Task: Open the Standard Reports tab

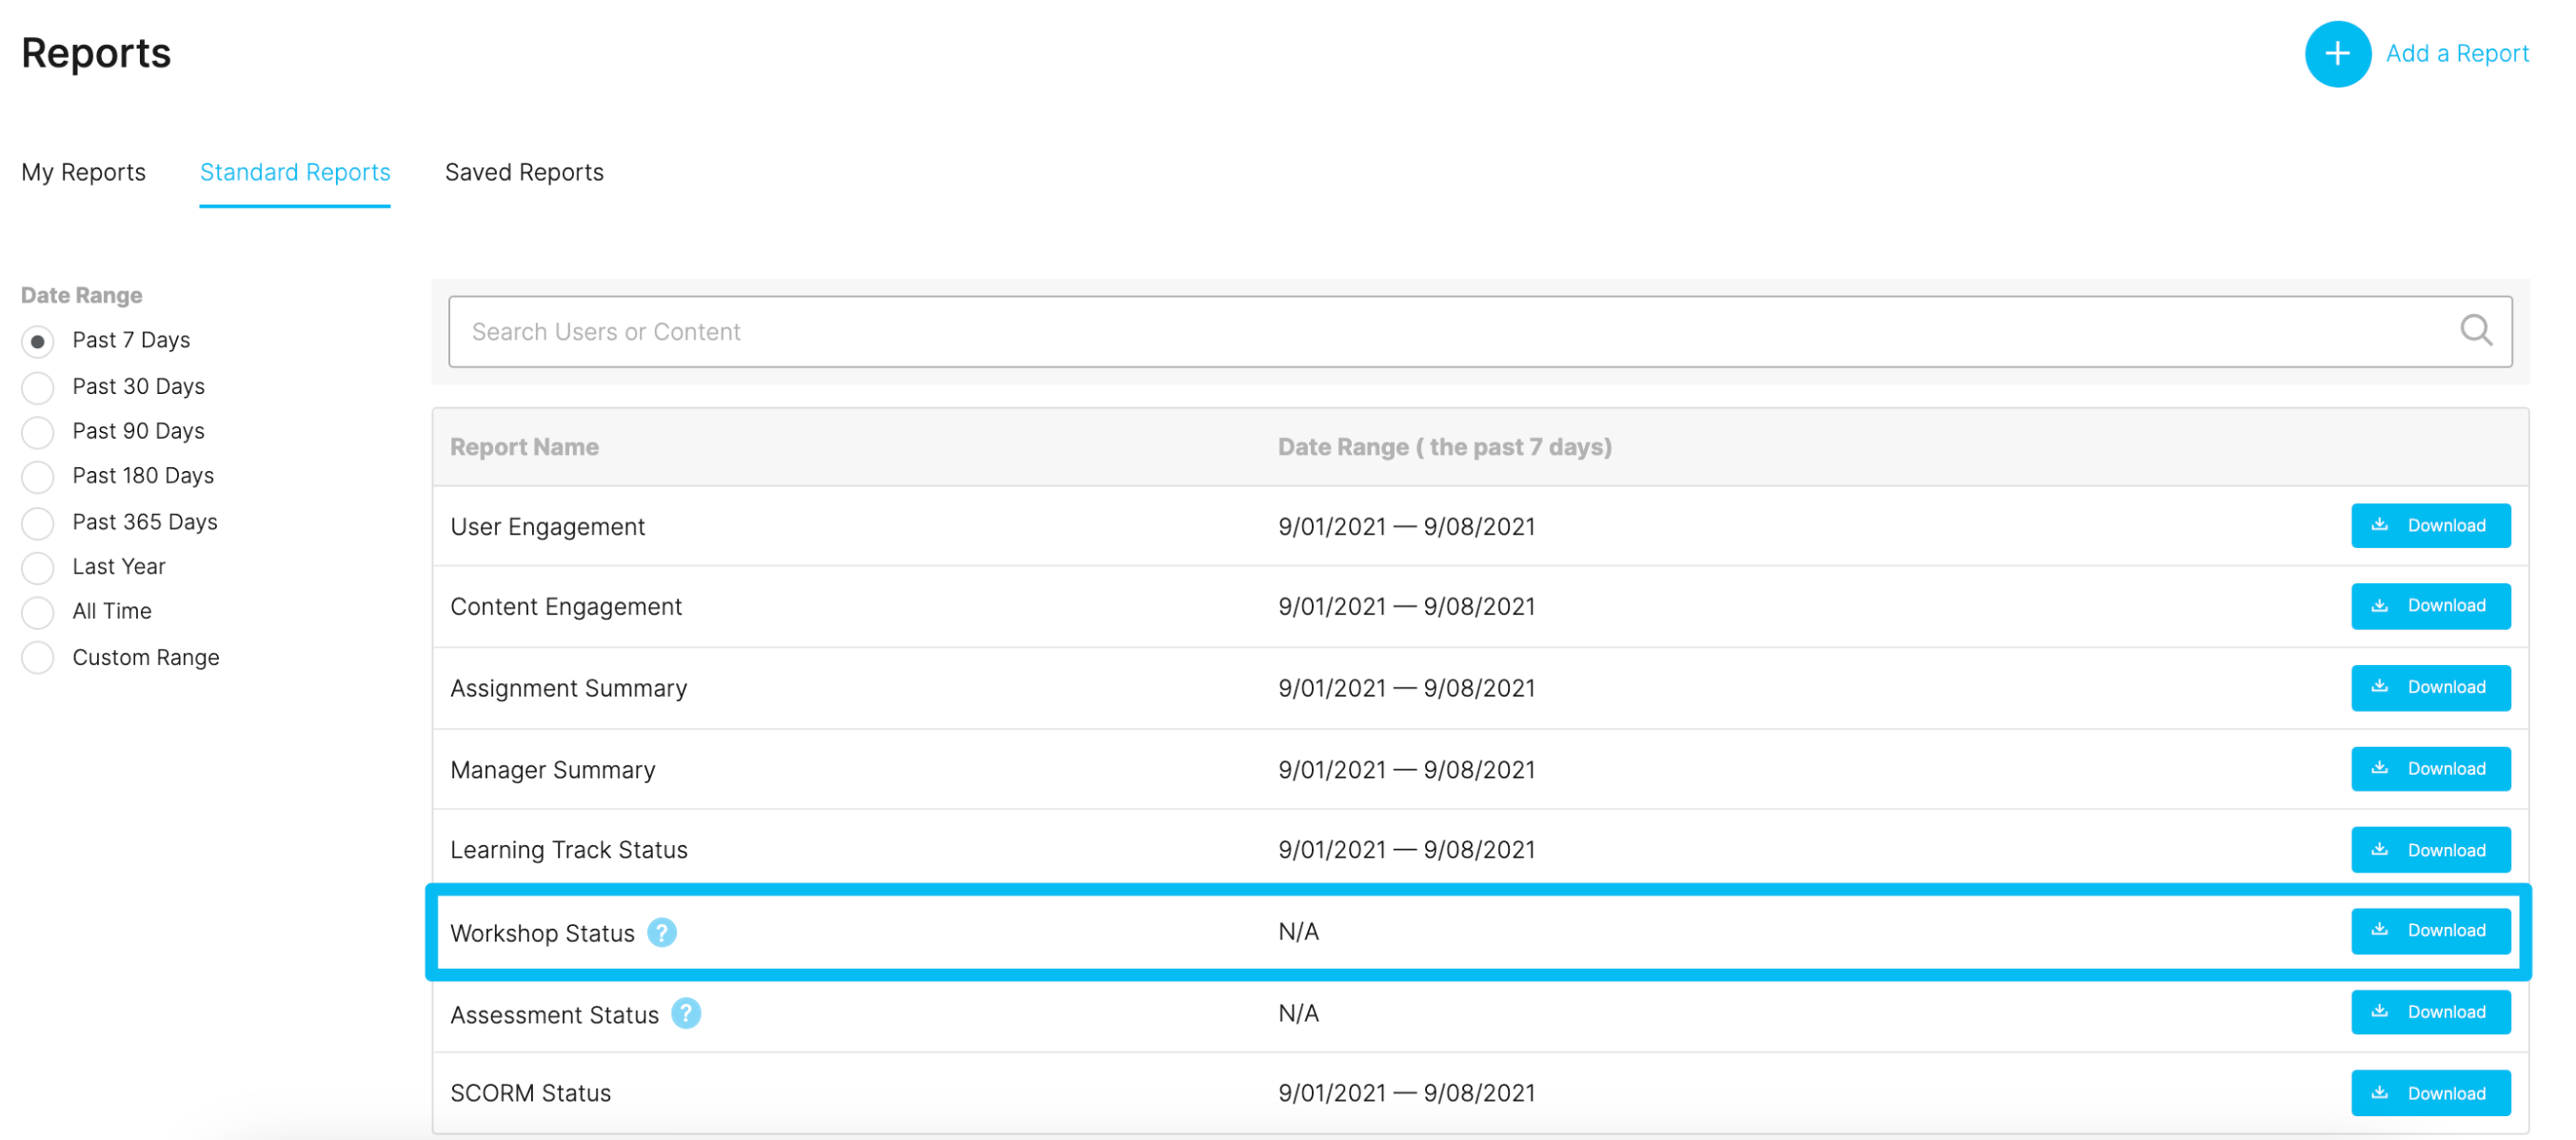Action: pyautogui.click(x=295, y=172)
